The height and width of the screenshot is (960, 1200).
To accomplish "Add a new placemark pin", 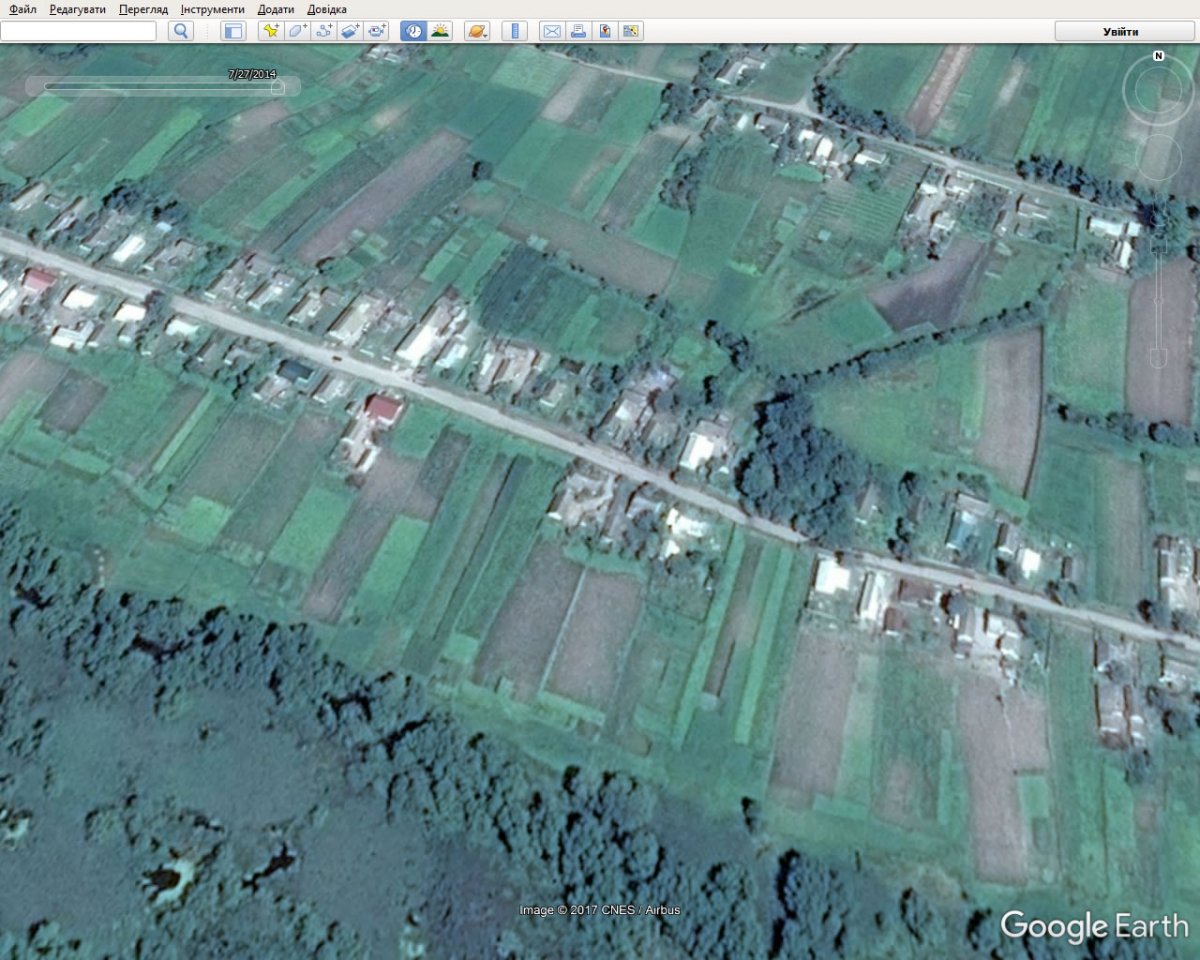I will coord(271,31).
